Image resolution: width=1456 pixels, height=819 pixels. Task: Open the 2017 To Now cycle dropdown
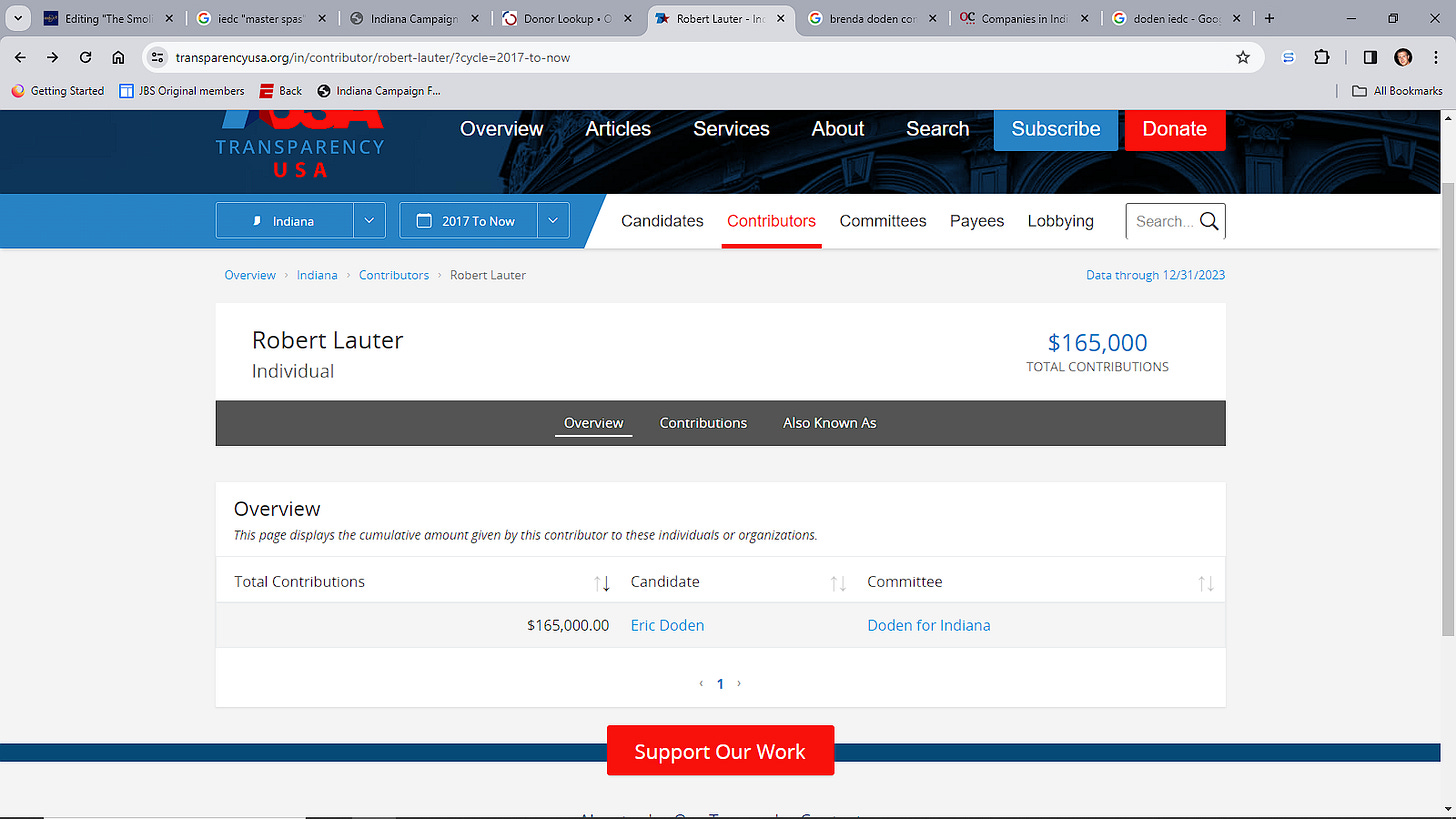[x=484, y=221]
